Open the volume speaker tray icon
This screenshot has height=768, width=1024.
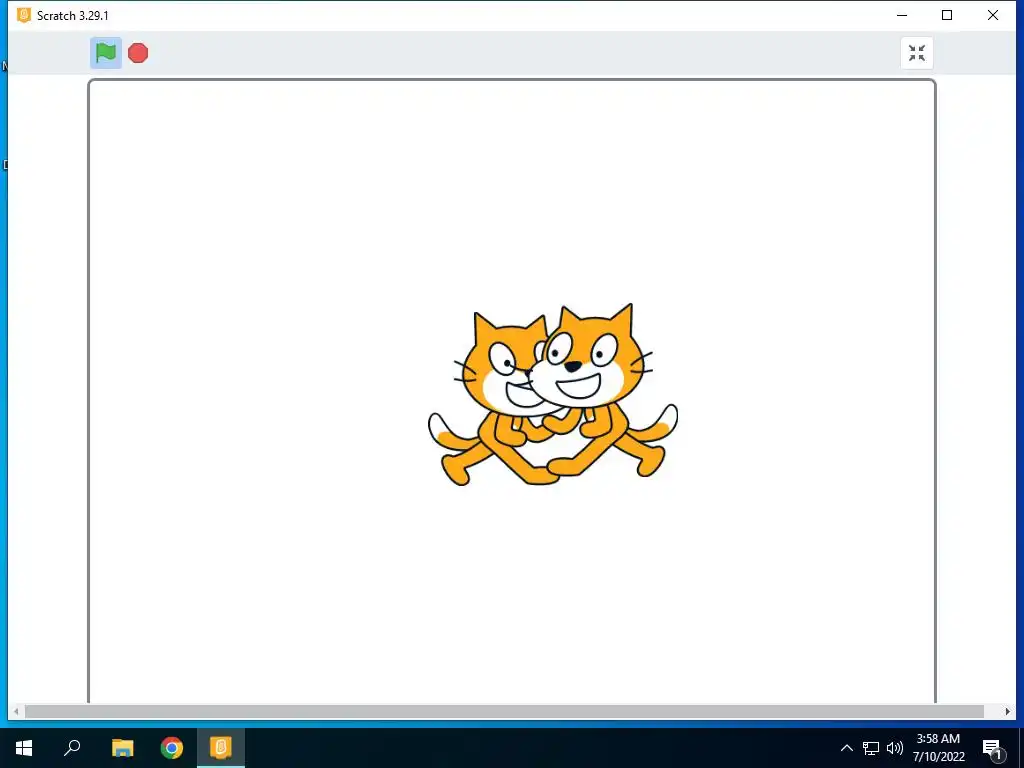coord(895,748)
